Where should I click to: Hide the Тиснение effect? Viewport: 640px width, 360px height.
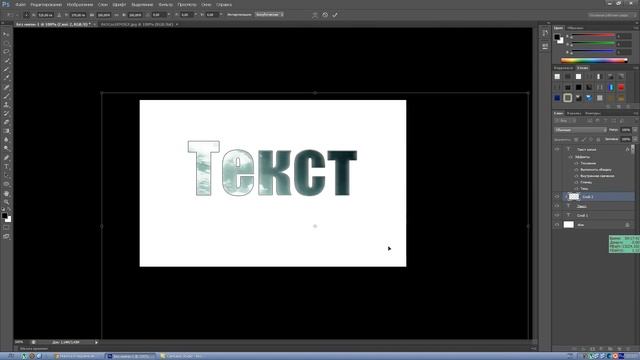(576, 163)
